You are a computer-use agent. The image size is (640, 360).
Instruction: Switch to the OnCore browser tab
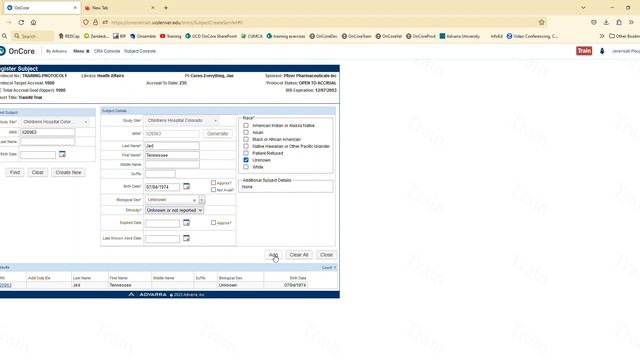point(41,8)
